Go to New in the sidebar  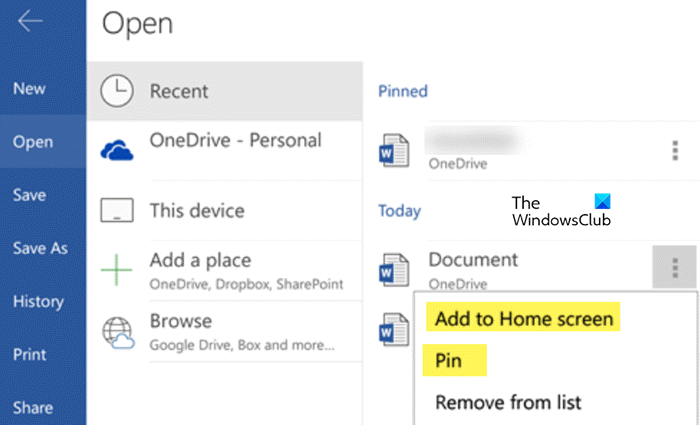point(30,89)
